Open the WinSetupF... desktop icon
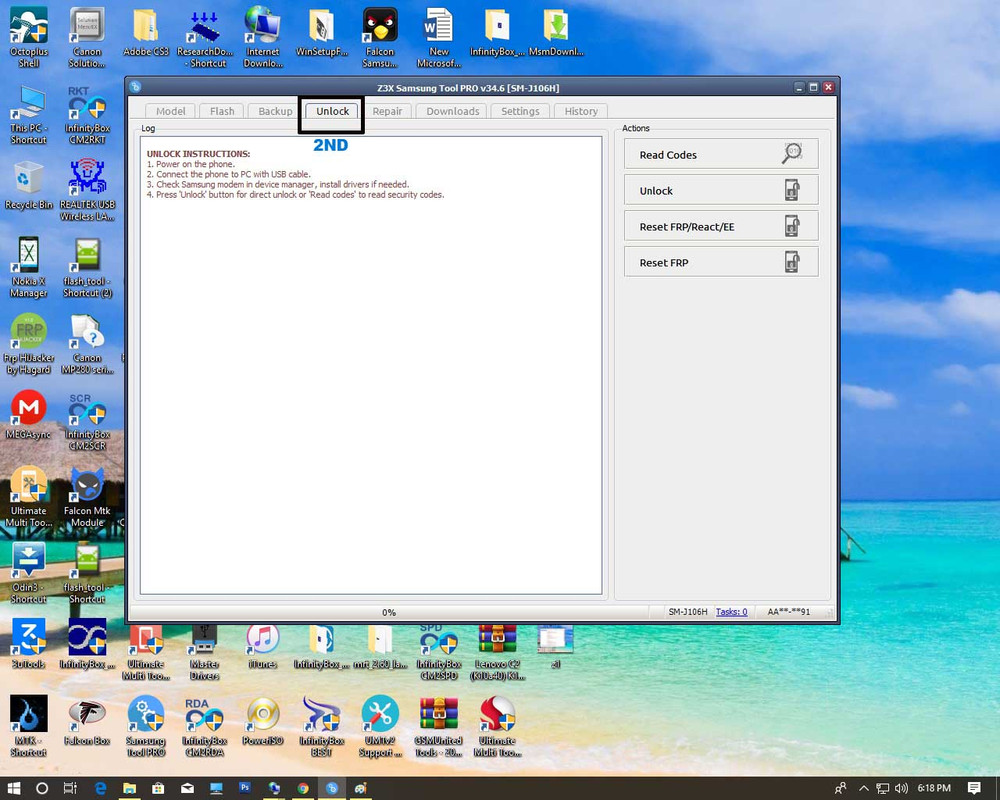Screen dimensions: 1000x800 click(x=321, y=32)
